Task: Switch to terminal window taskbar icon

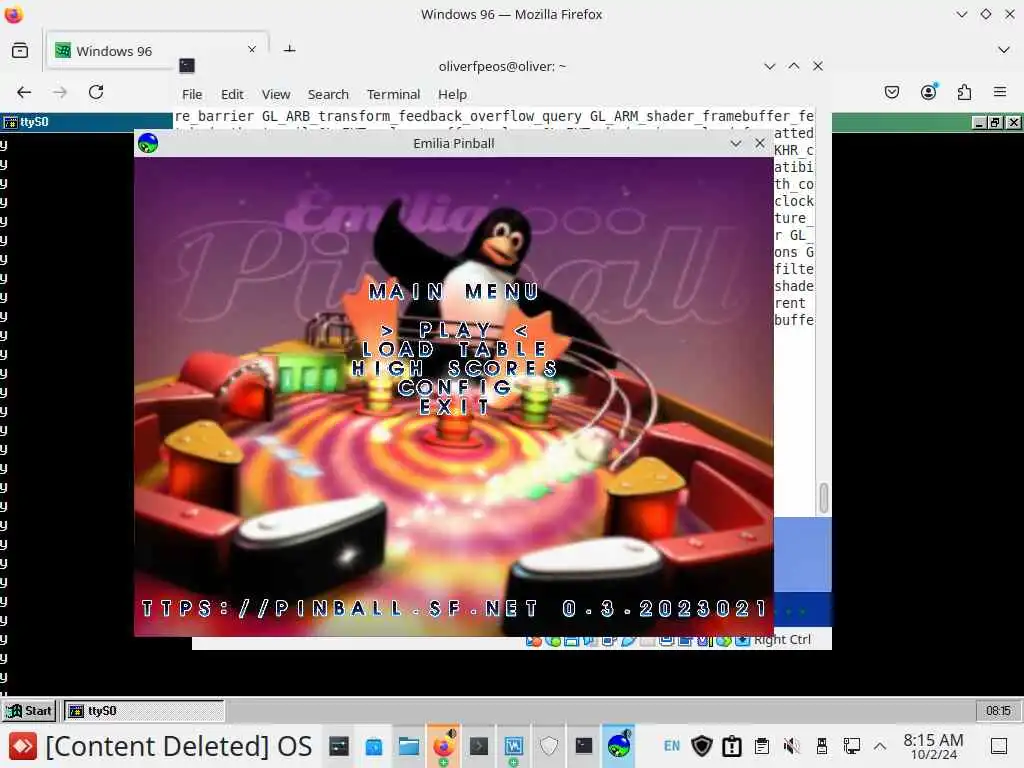Action: (584, 746)
